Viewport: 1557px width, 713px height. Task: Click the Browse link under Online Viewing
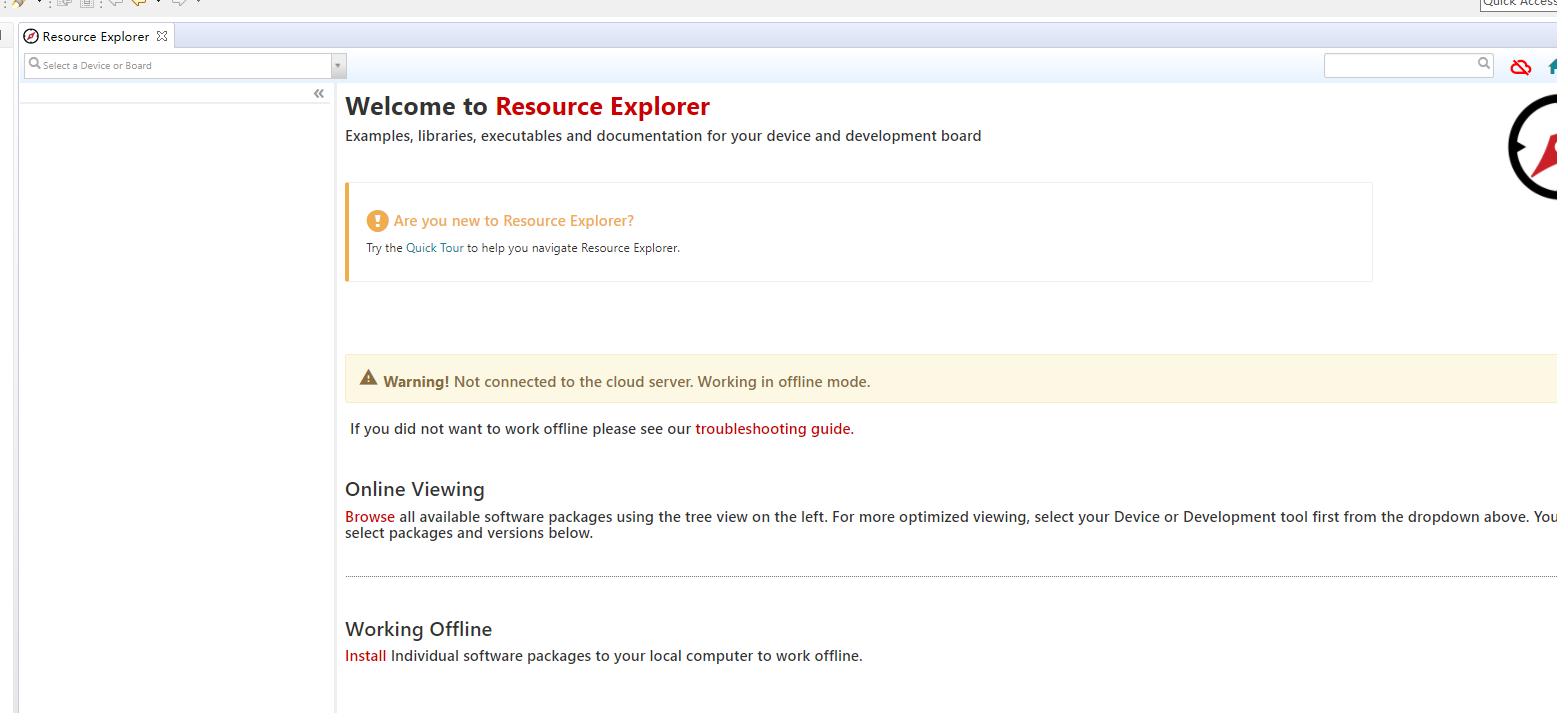coord(370,517)
